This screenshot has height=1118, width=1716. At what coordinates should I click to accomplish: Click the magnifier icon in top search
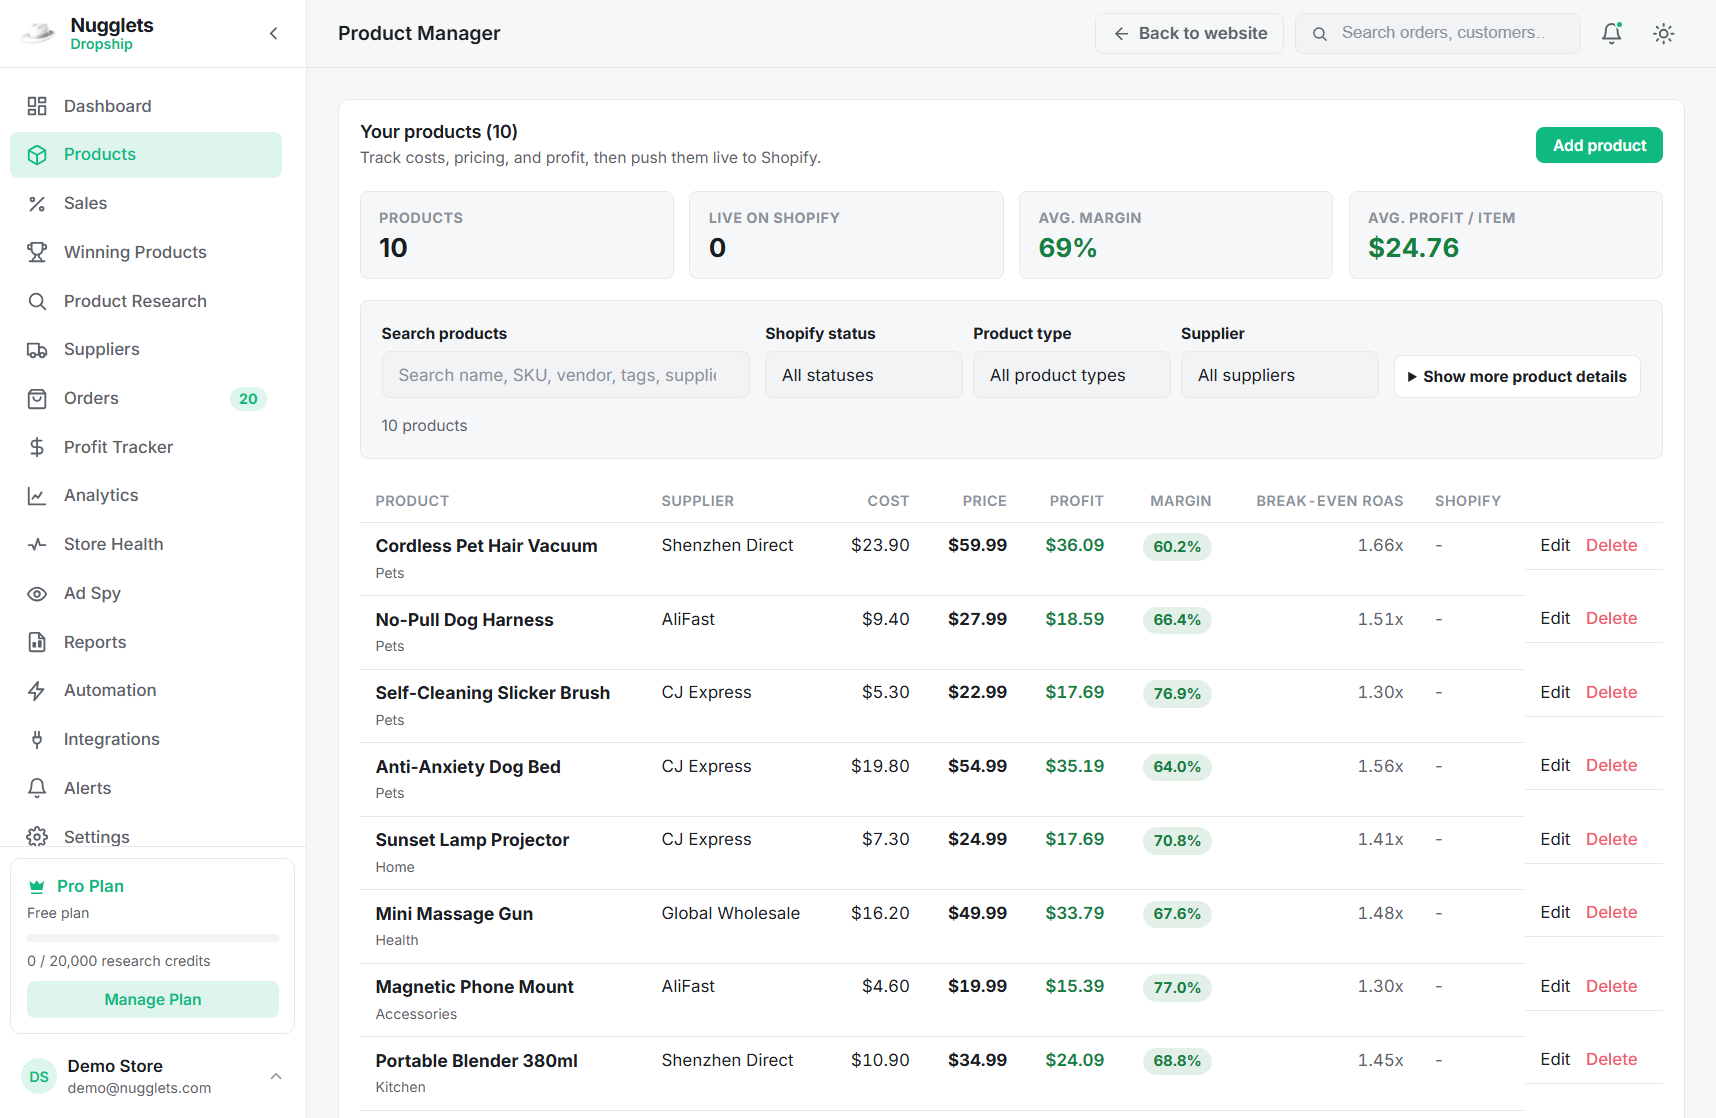click(x=1320, y=34)
